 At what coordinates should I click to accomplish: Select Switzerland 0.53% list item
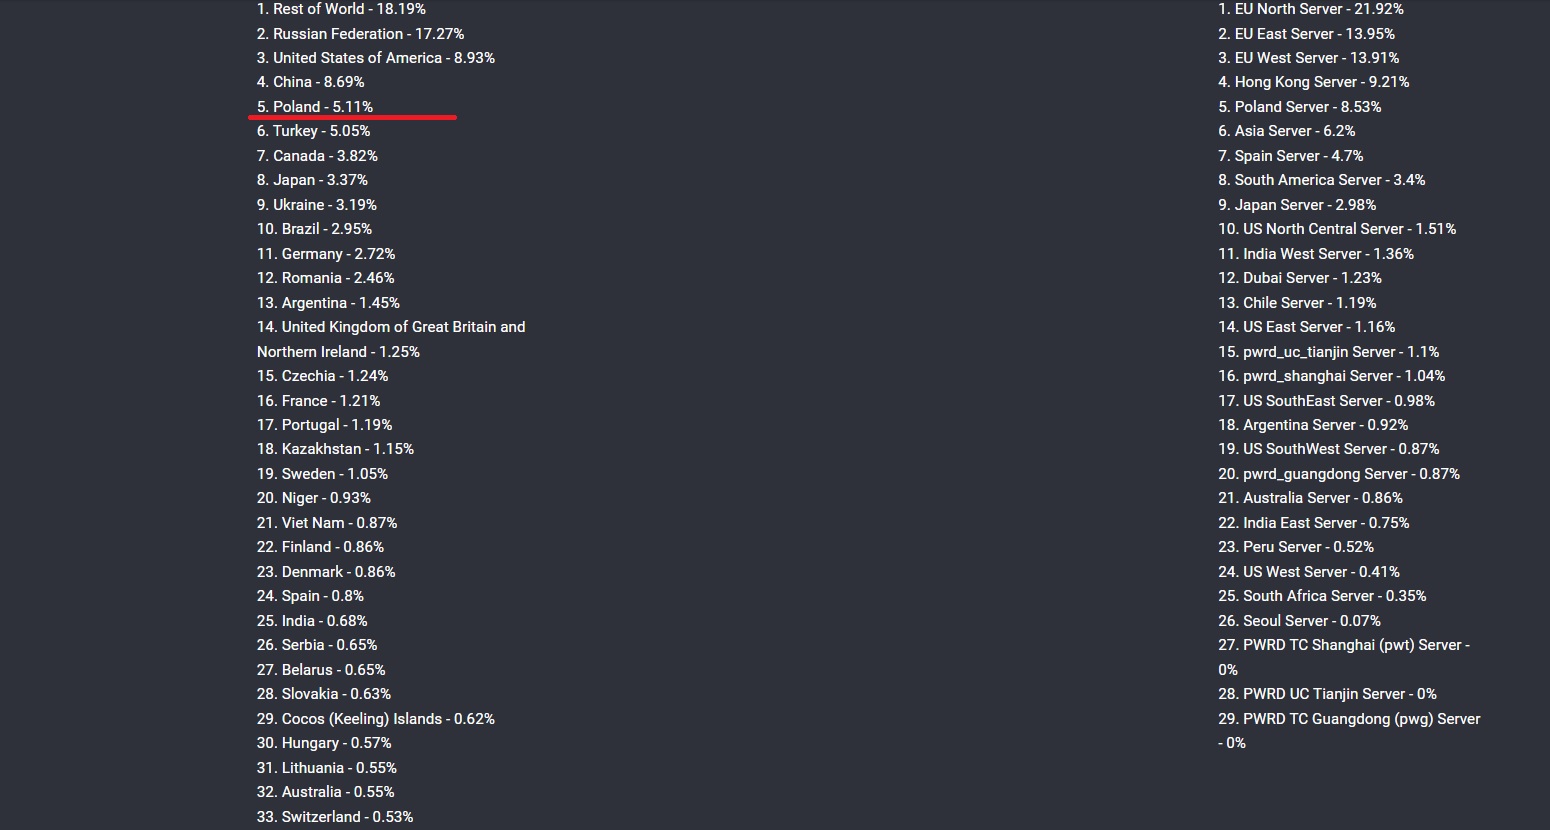[335, 817]
